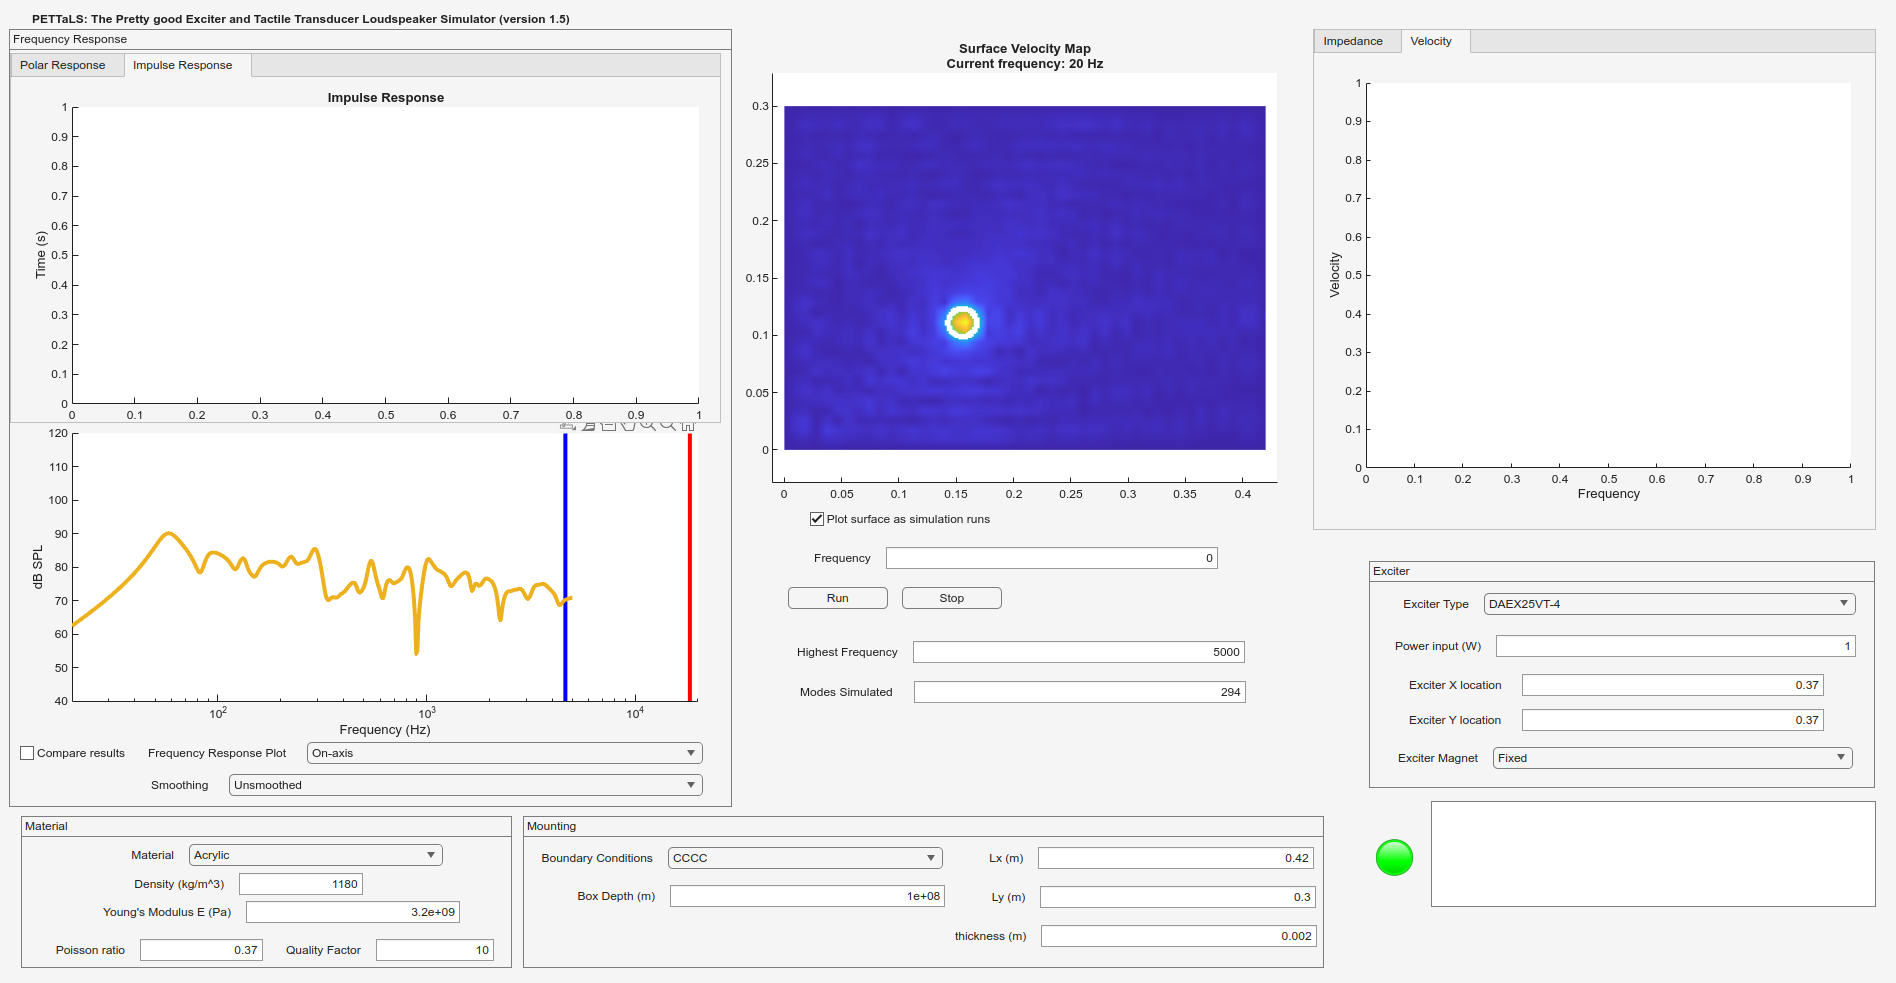Edit the Young's Modulus E field
The height and width of the screenshot is (983, 1896).
(353, 912)
